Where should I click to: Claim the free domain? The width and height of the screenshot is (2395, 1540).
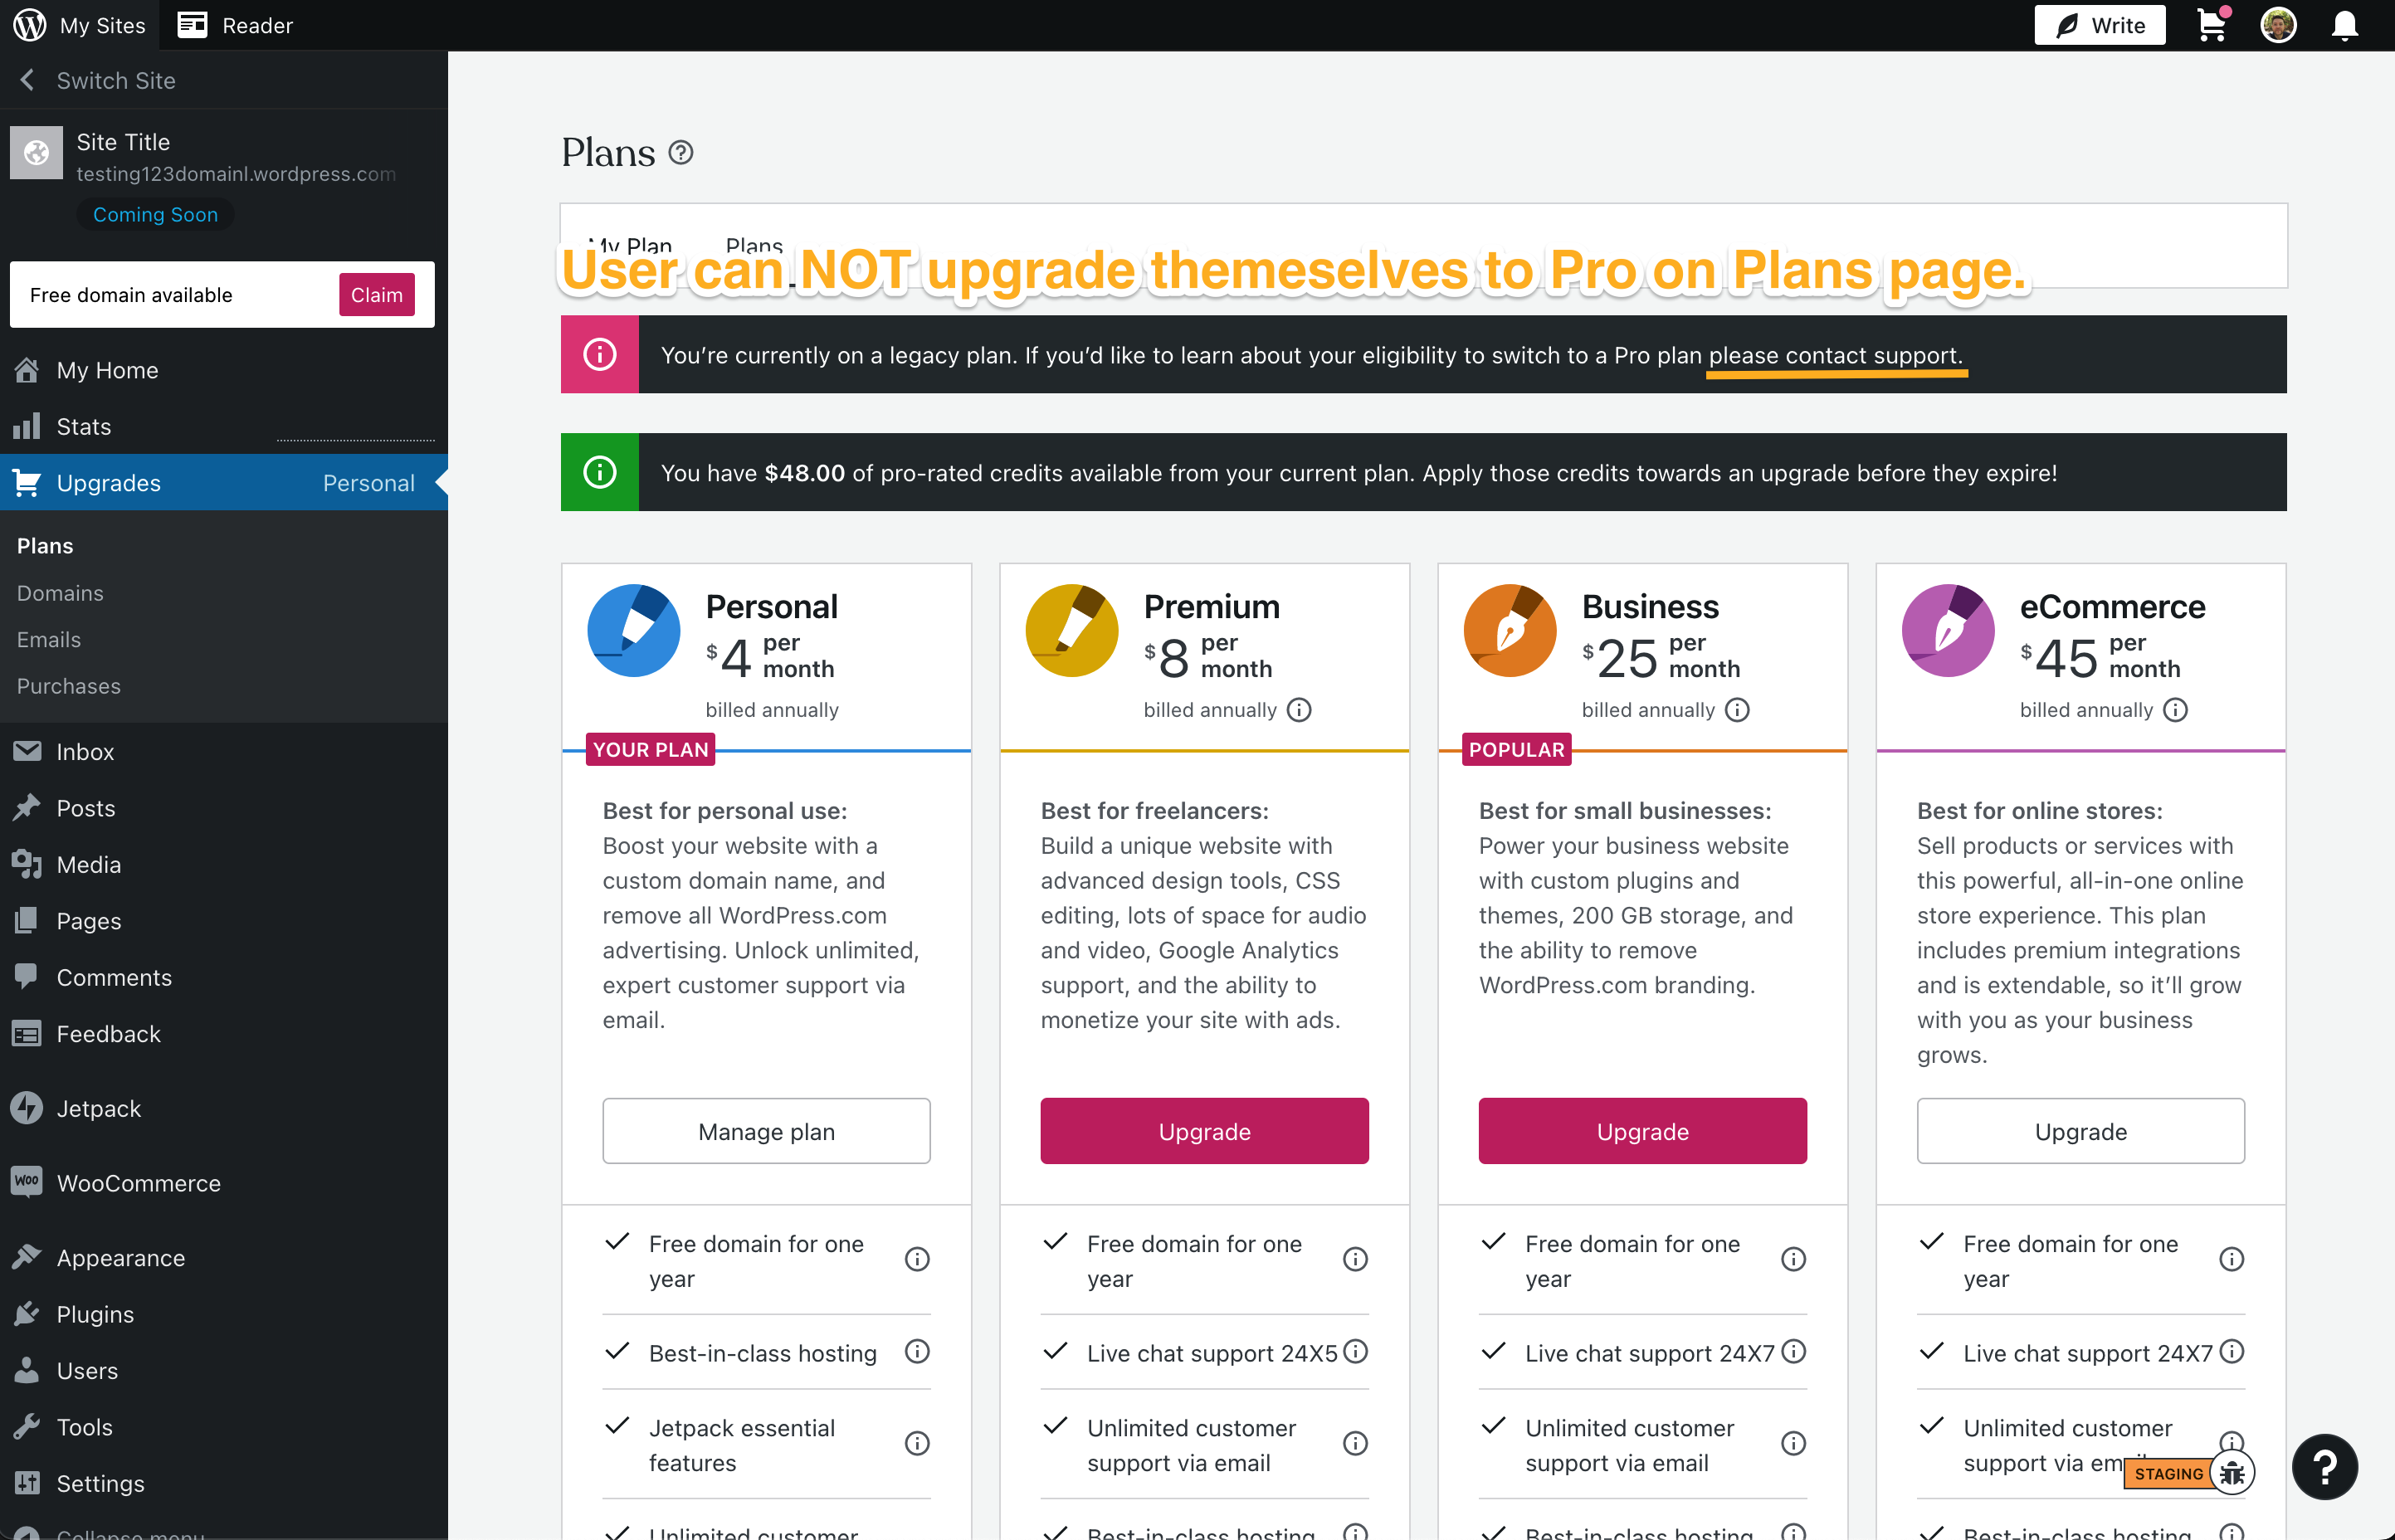point(376,294)
